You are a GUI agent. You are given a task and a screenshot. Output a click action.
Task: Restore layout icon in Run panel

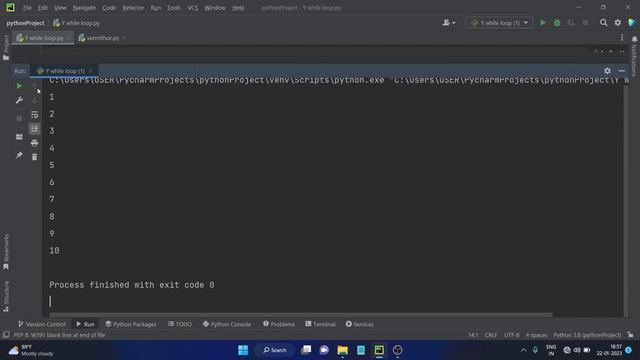coord(19,137)
